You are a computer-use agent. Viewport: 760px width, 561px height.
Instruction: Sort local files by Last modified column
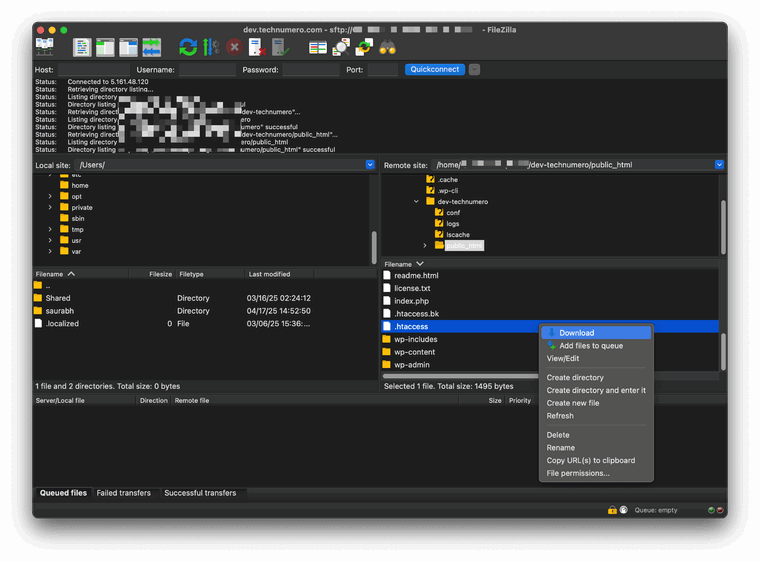pyautogui.click(x=280, y=274)
